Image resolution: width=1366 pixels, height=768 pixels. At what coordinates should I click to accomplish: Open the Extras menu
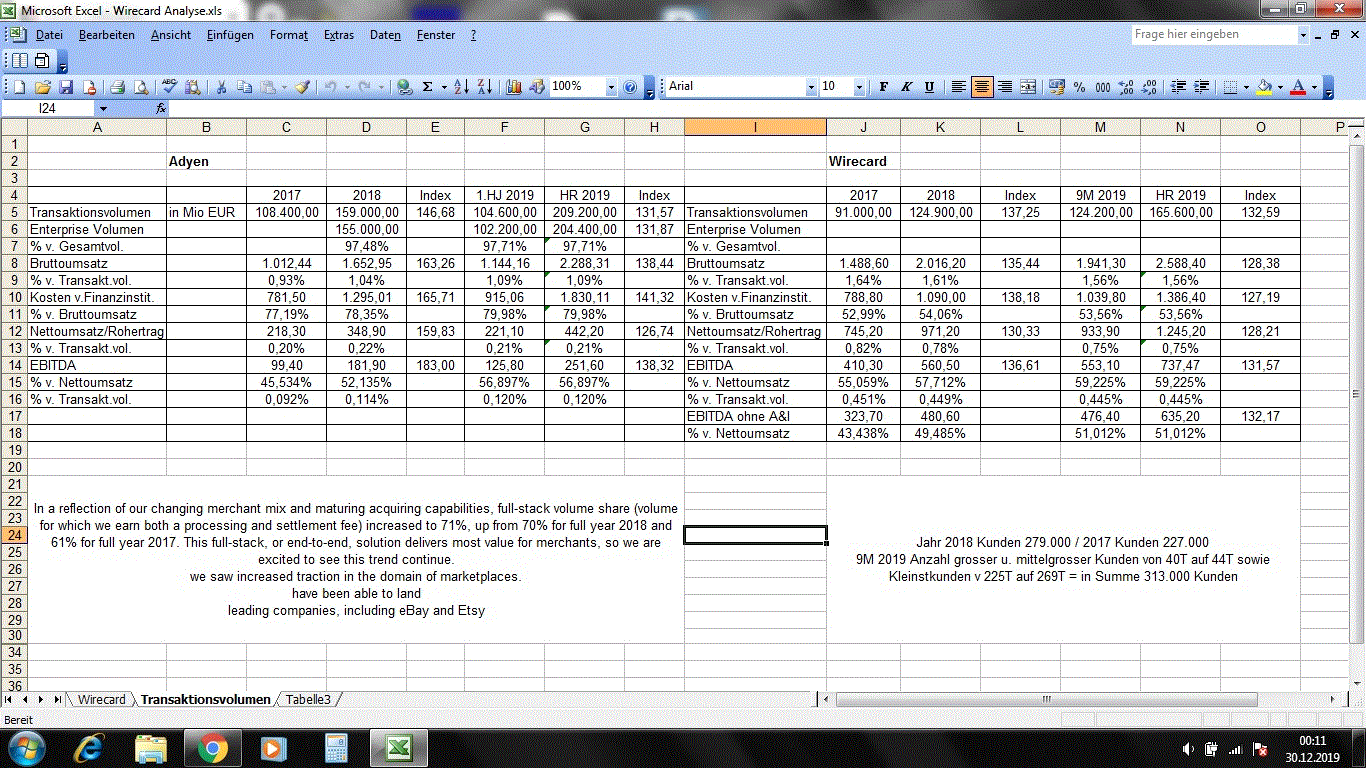[x=339, y=35]
